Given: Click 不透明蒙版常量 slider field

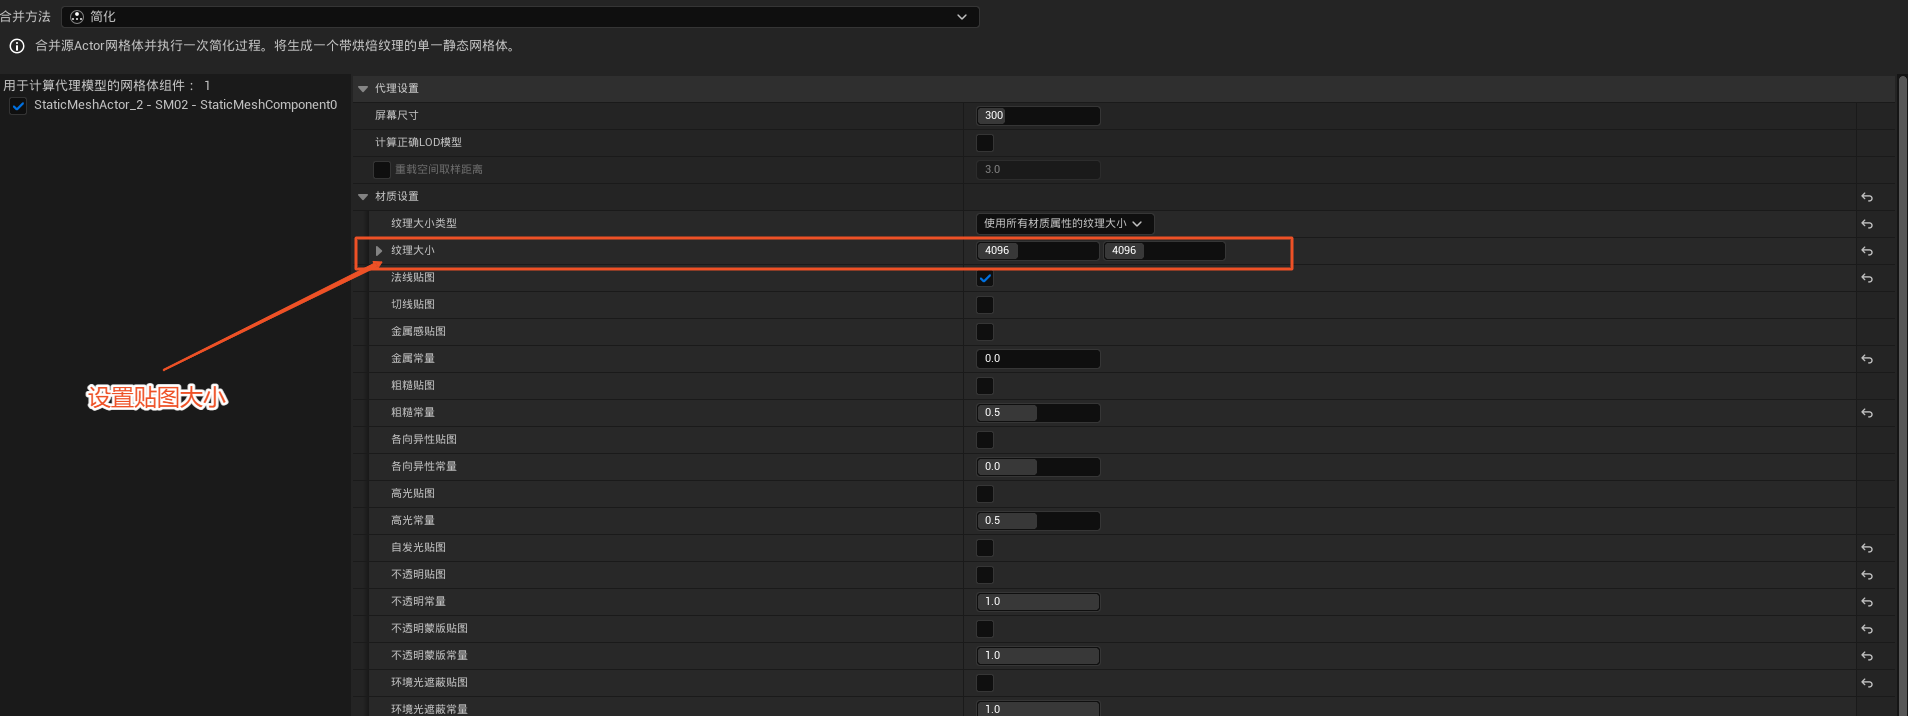Looking at the screenshot, I should 1038,656.
